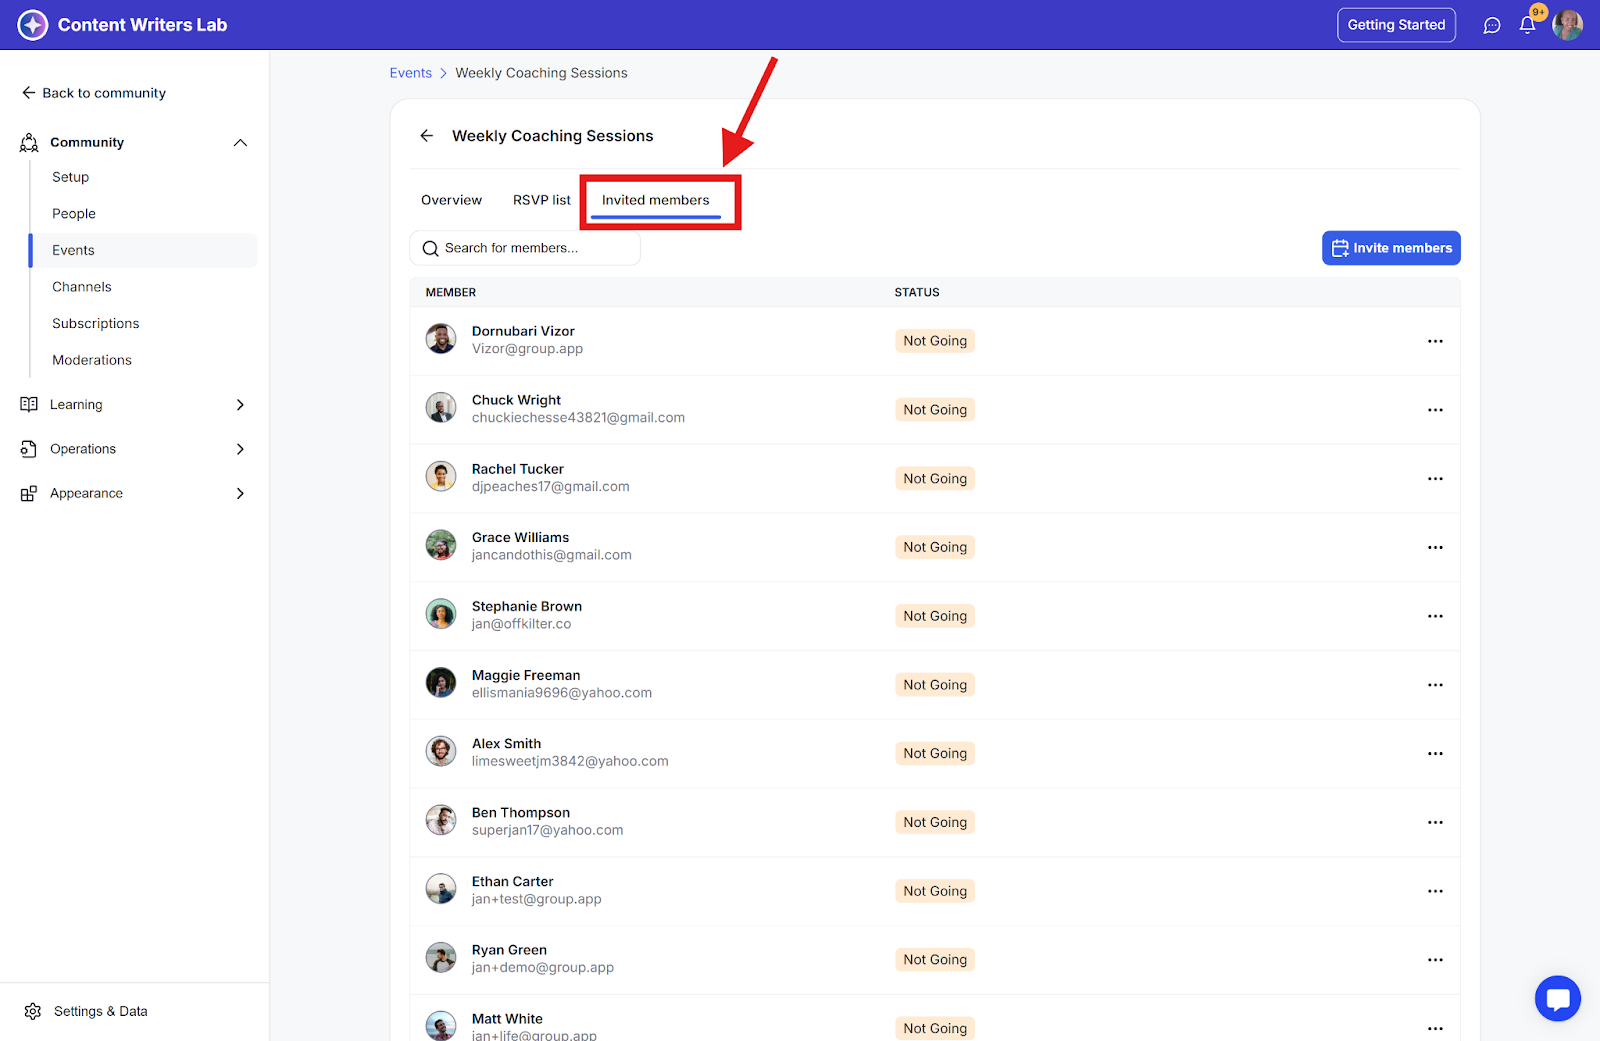Expand the Appearance section chevron
The image size is (1600, 1041).
coord(240,493)
